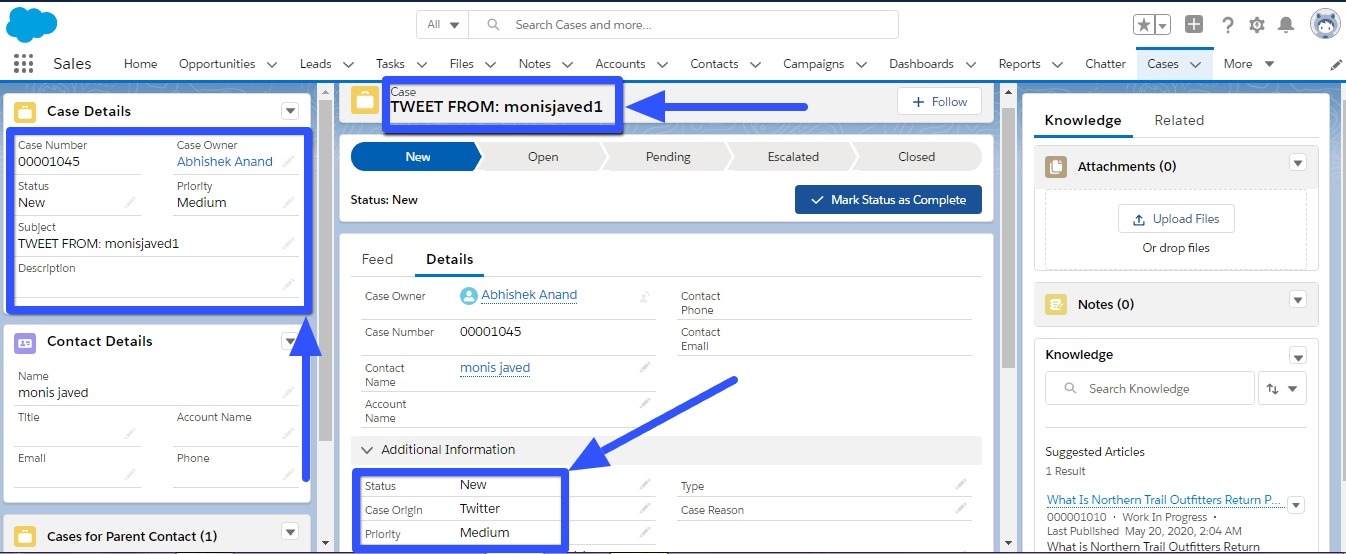Open the Help question mark icon

1227,25
